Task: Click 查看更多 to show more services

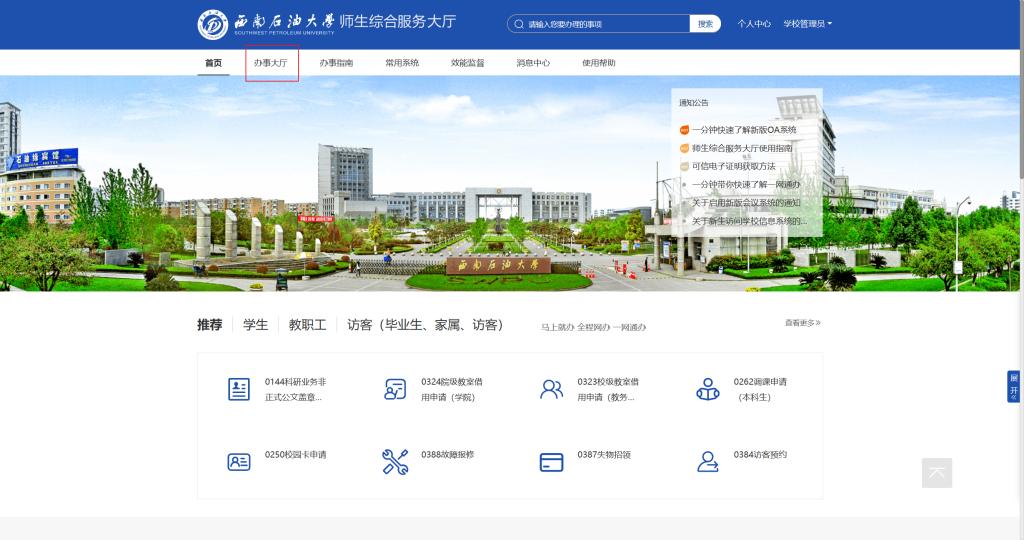Action: 802,323
